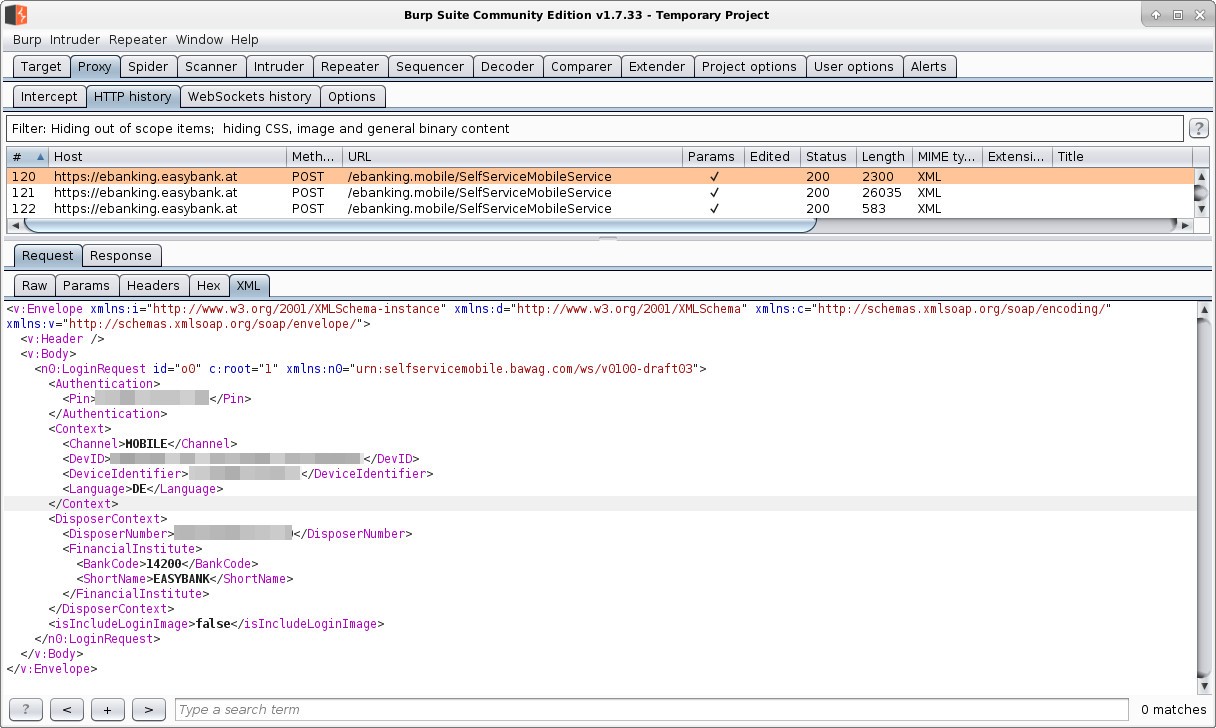The width and height of the screenshot is (1216, 728).
Task: Click the sort arrow in # column
Action: pyautogui.click(x=40, y=157)
